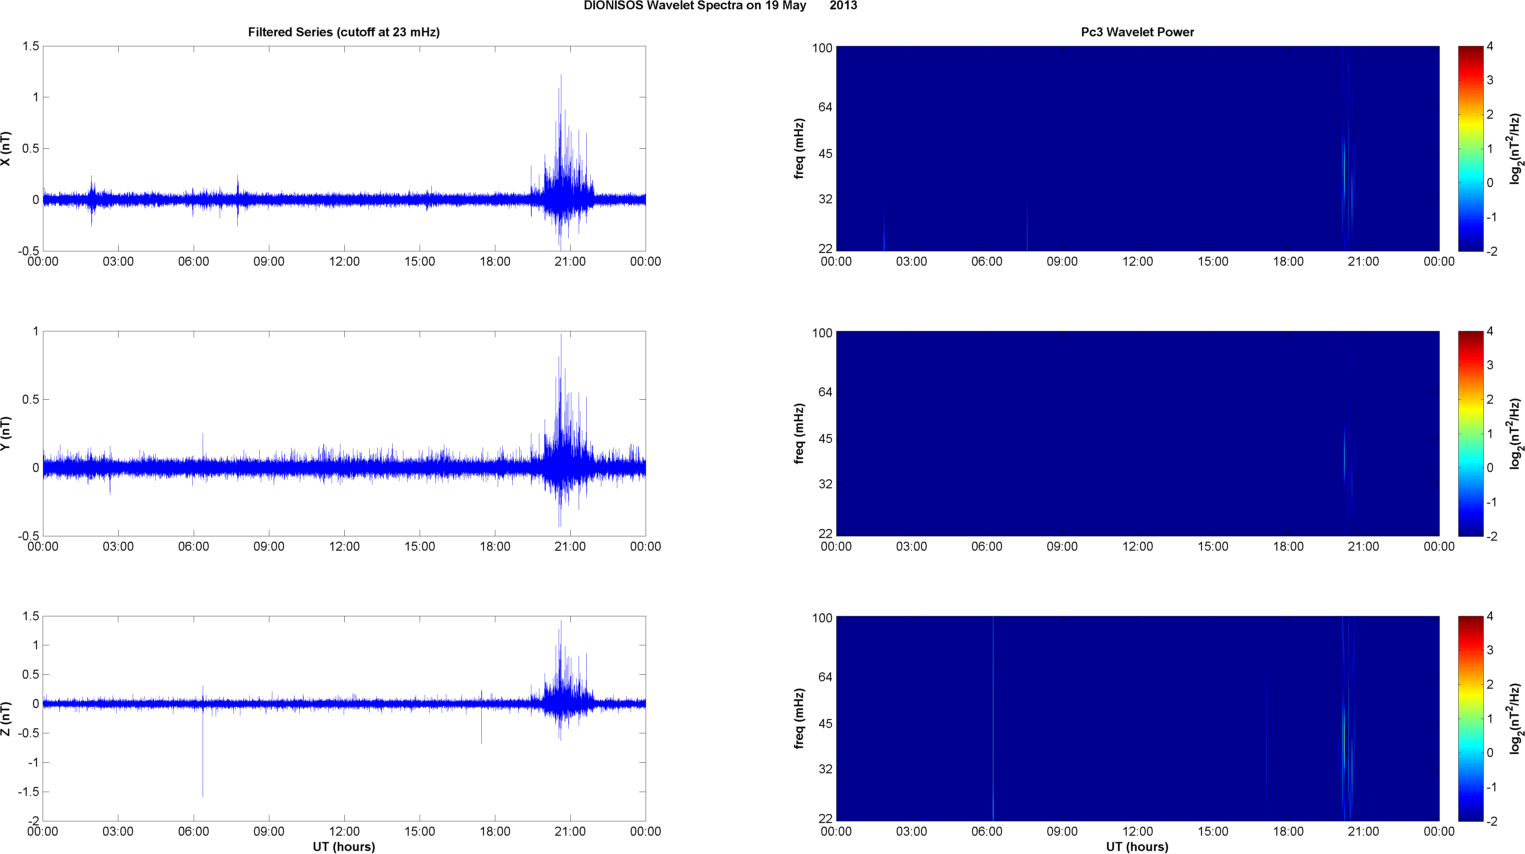Click the Y component filtered time series plot
1525x854 pixels.
(x=344, y=433)
